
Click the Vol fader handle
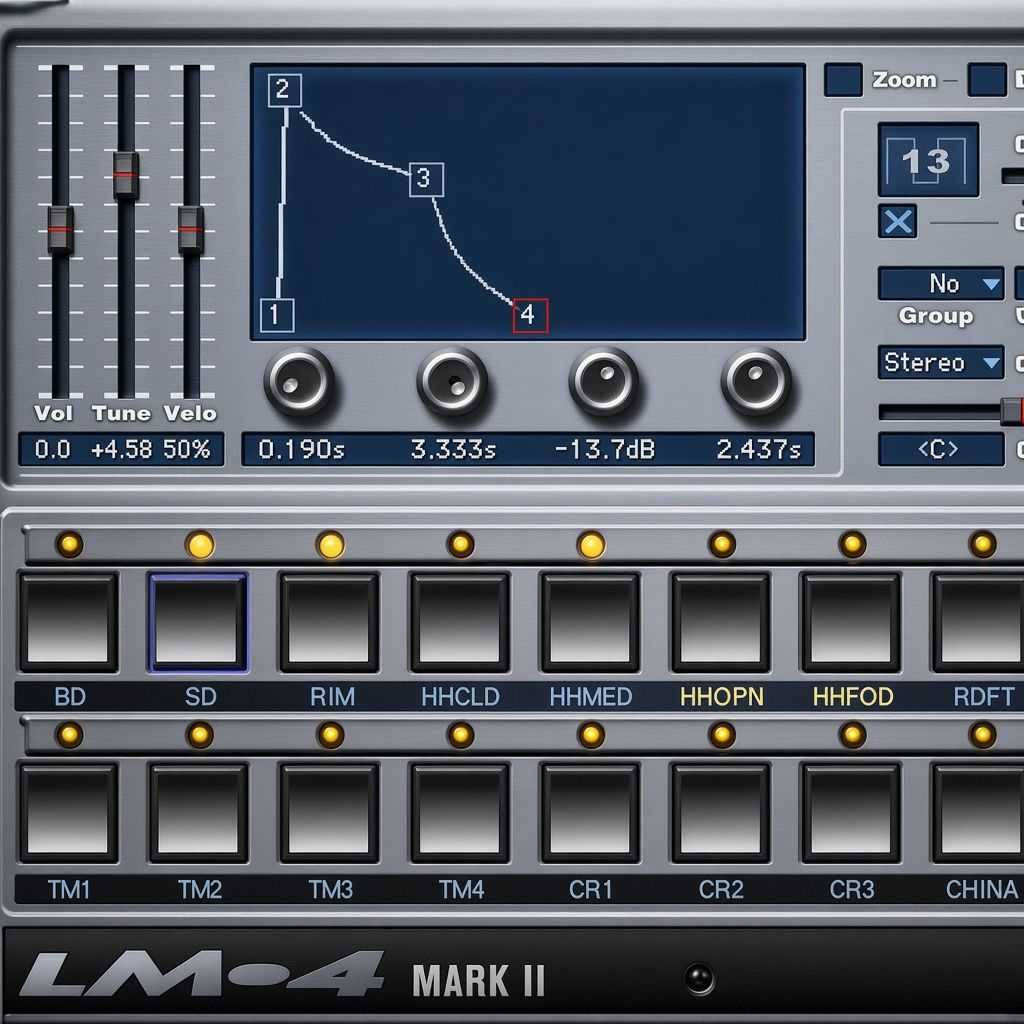pyautogui.click(x=60, y=230)
